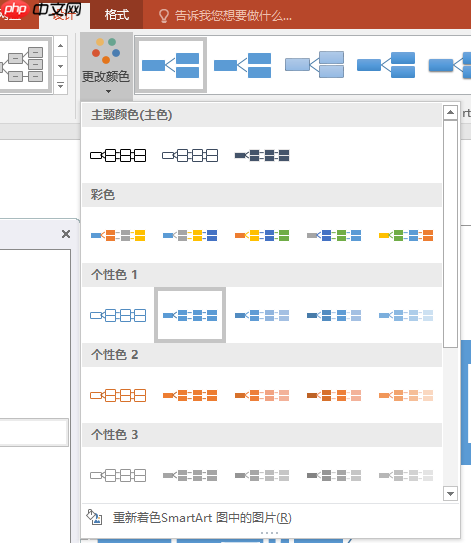
Task: Select highlighted solid blue fill in 个性色 1
Action: (x=190, y=315)
